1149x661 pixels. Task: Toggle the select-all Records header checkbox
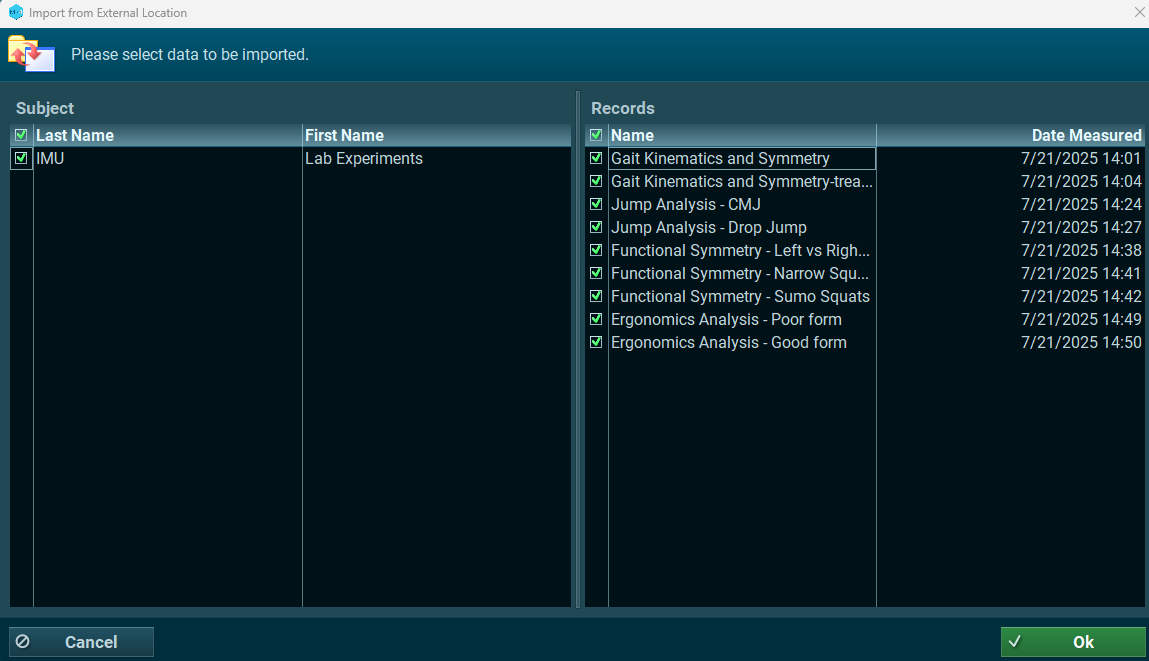pos(596,135)
